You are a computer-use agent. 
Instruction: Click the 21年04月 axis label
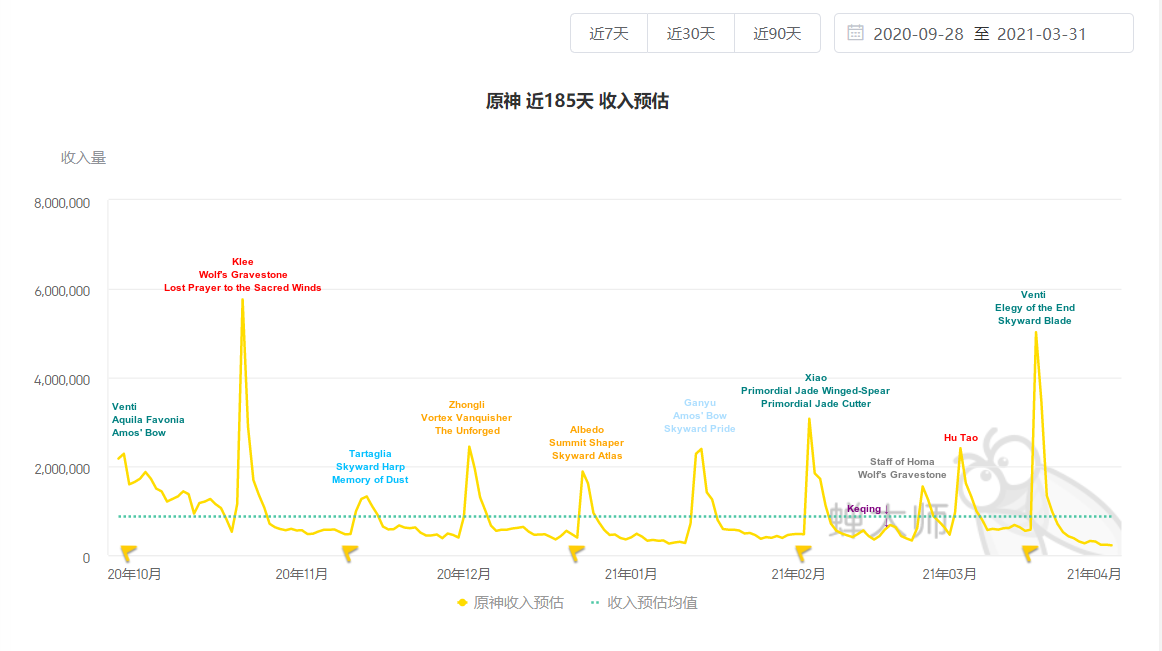point(1094,574)
